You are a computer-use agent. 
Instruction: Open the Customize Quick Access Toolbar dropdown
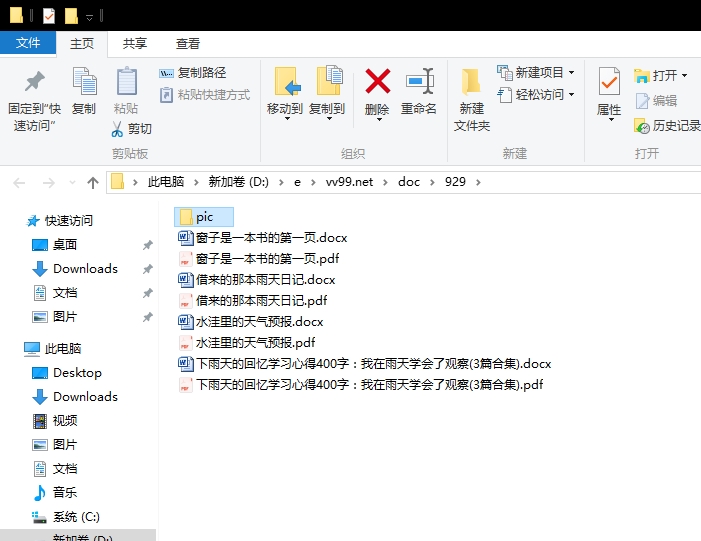[89, 17]
